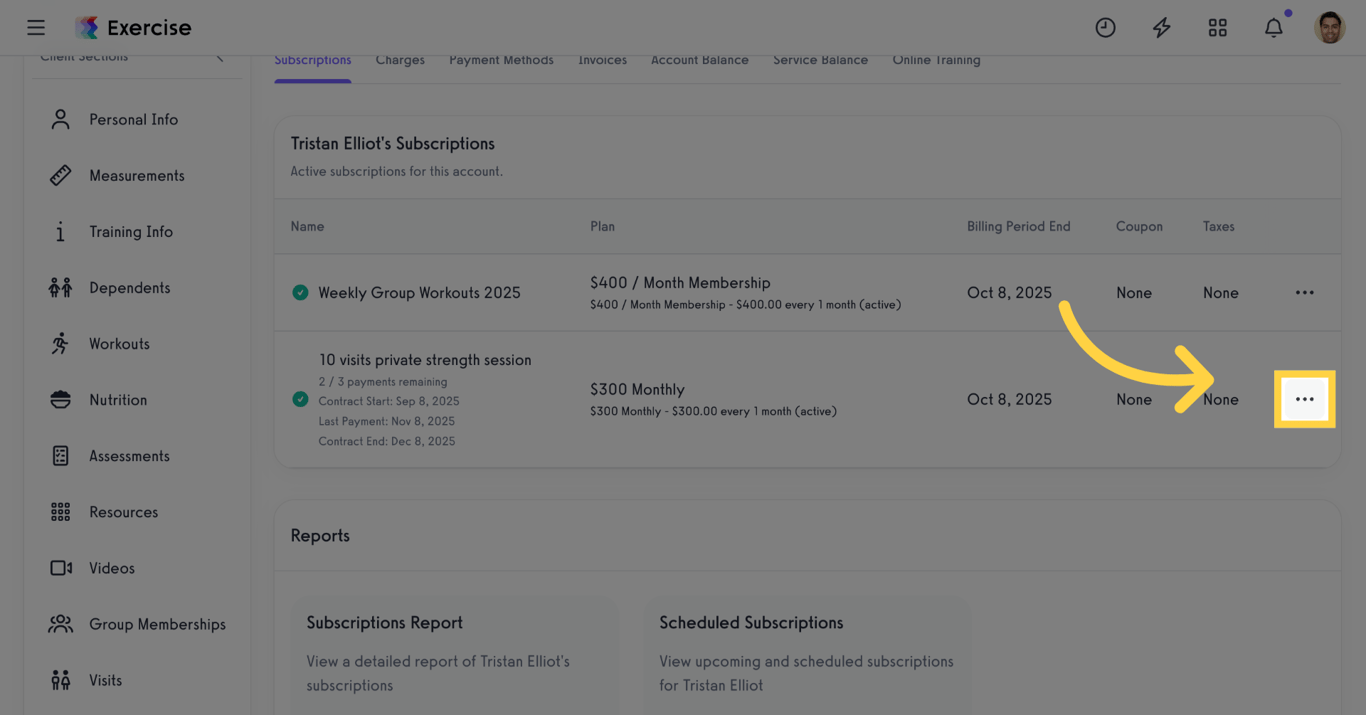Screen dimensions: 1366x715
Task: Open the apps grid icon
Action: (1217, 28)
